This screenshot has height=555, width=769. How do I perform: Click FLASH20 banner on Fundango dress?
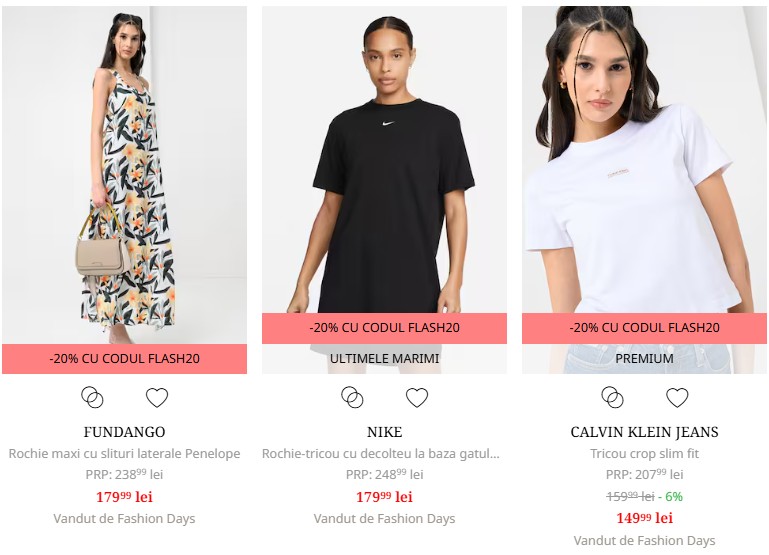tap(125, 359)
